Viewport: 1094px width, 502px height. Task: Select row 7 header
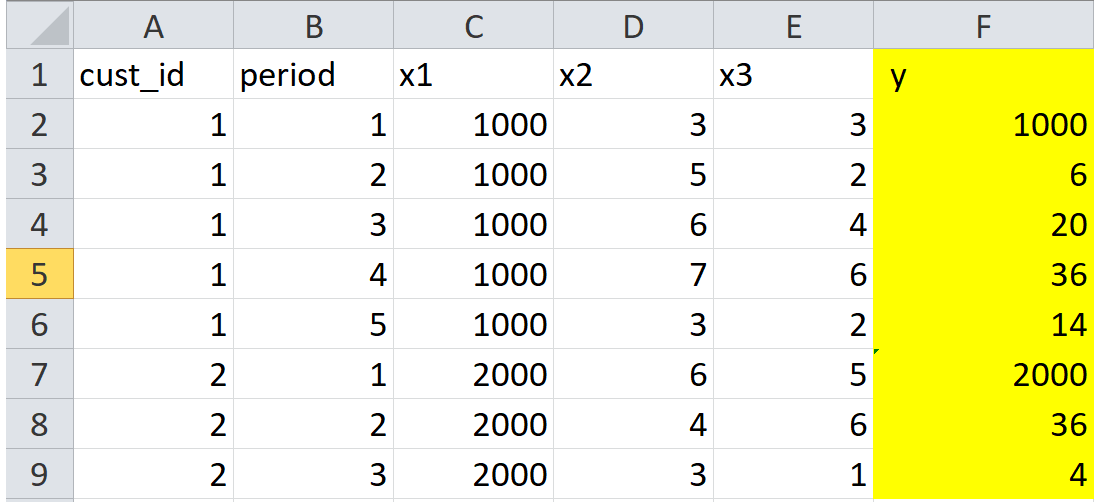(39, 374)
